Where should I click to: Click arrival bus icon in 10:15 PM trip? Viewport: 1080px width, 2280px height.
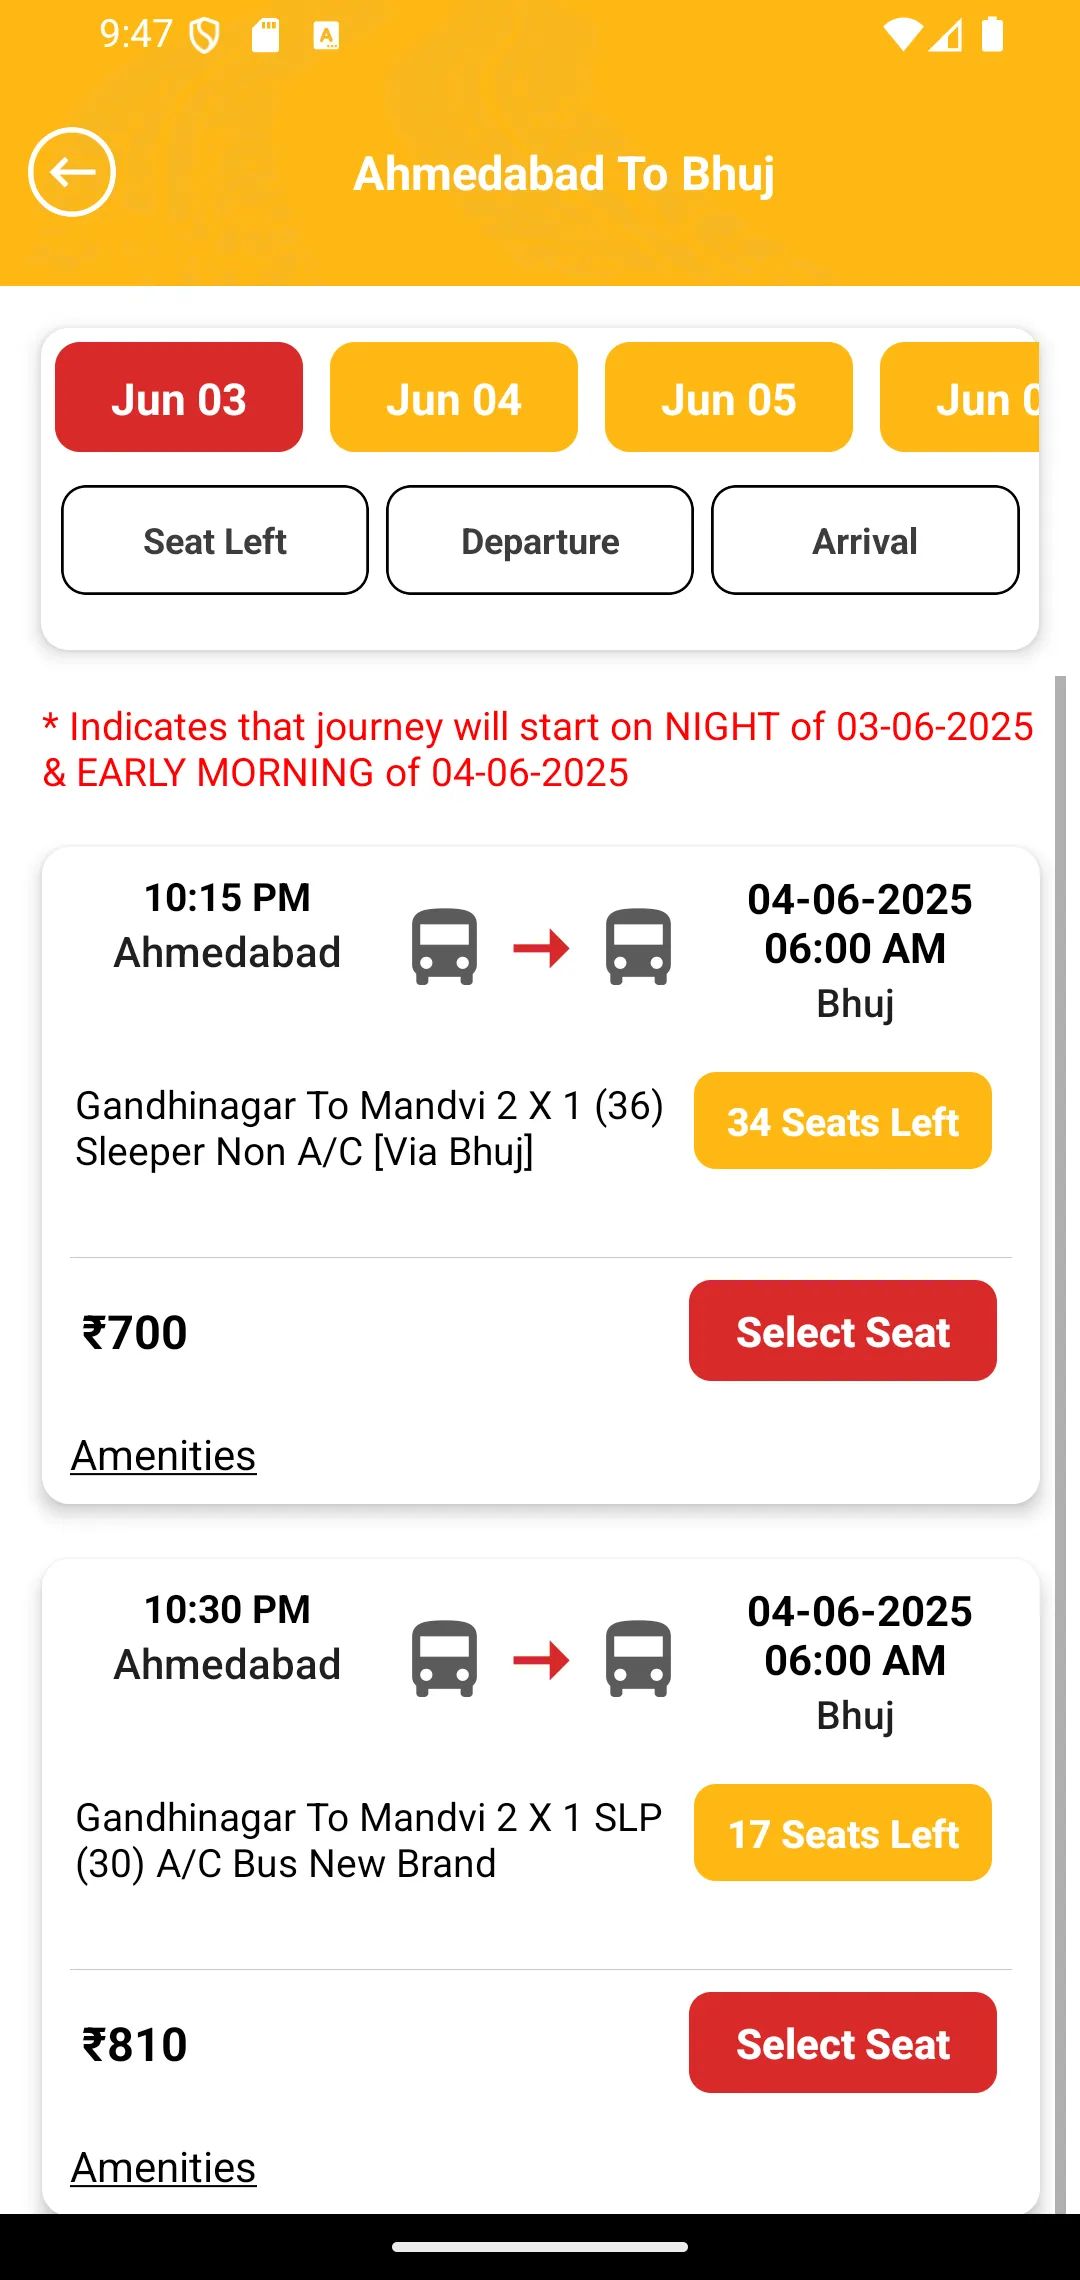638,947
